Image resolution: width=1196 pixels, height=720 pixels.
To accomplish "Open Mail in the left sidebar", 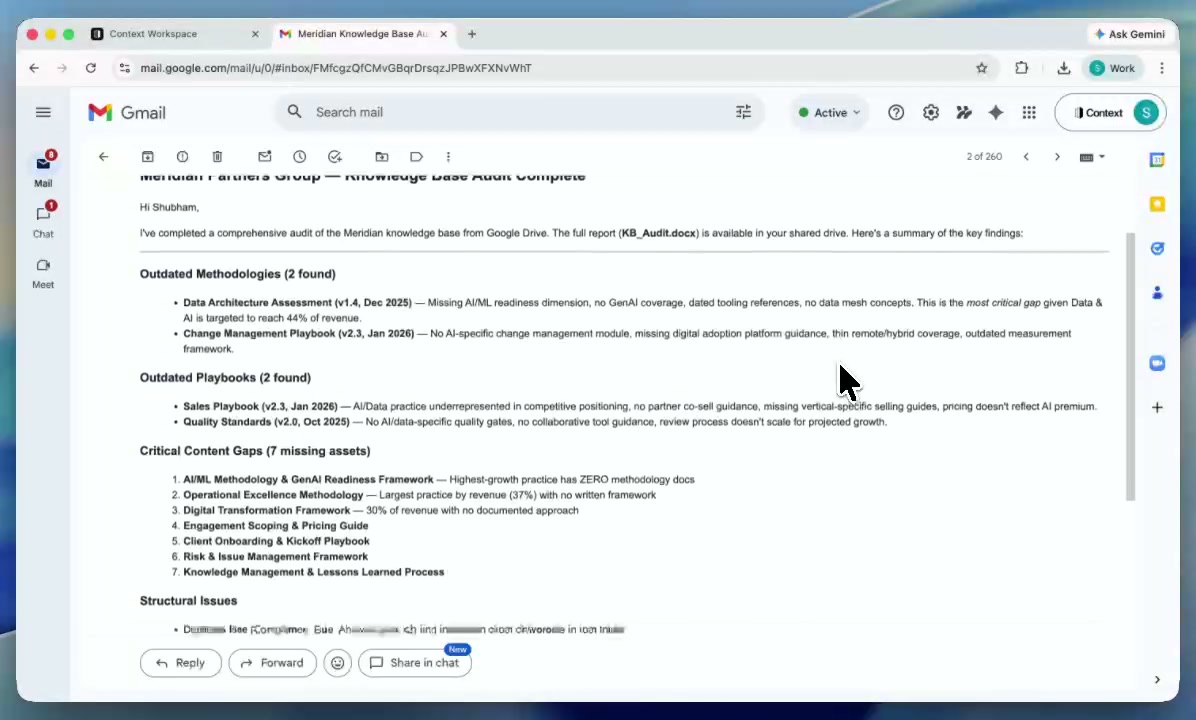I will tap(43, 169).
